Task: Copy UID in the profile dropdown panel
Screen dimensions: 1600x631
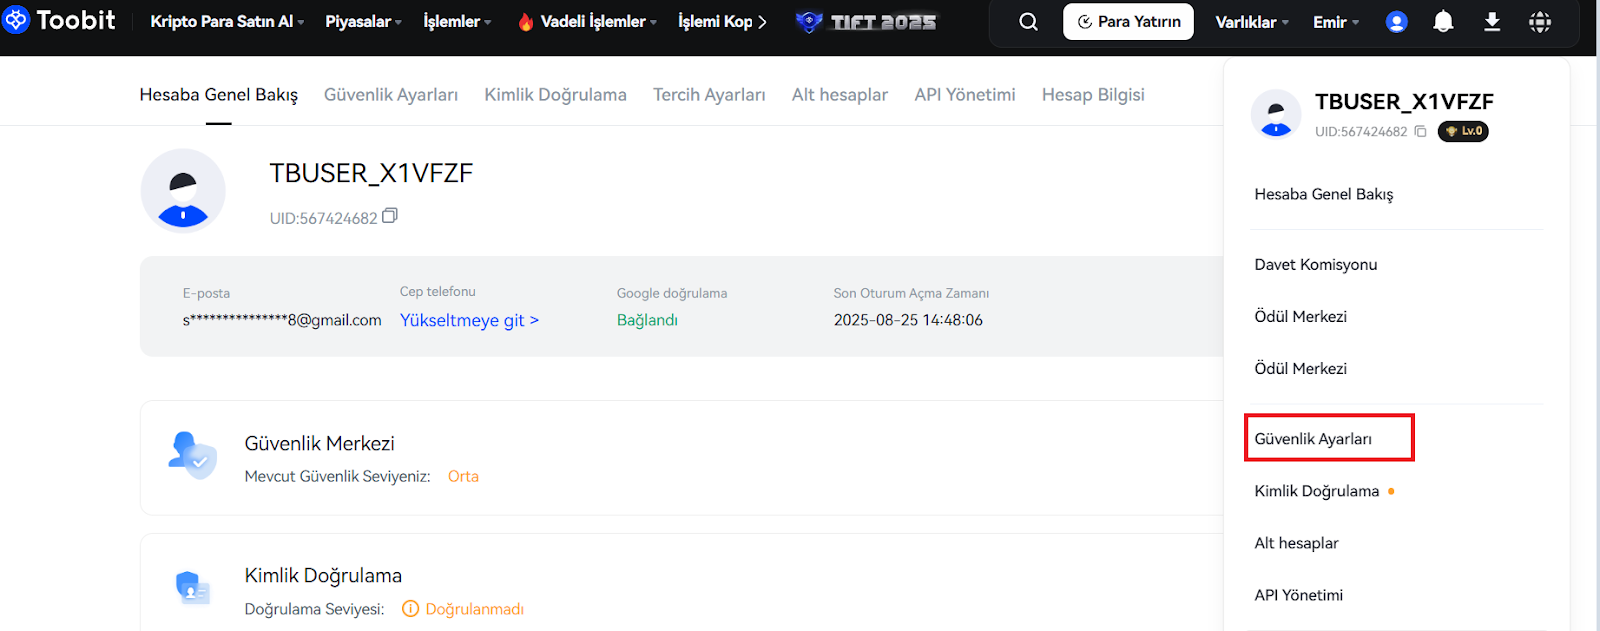Action: click(x=1420, y=131)
